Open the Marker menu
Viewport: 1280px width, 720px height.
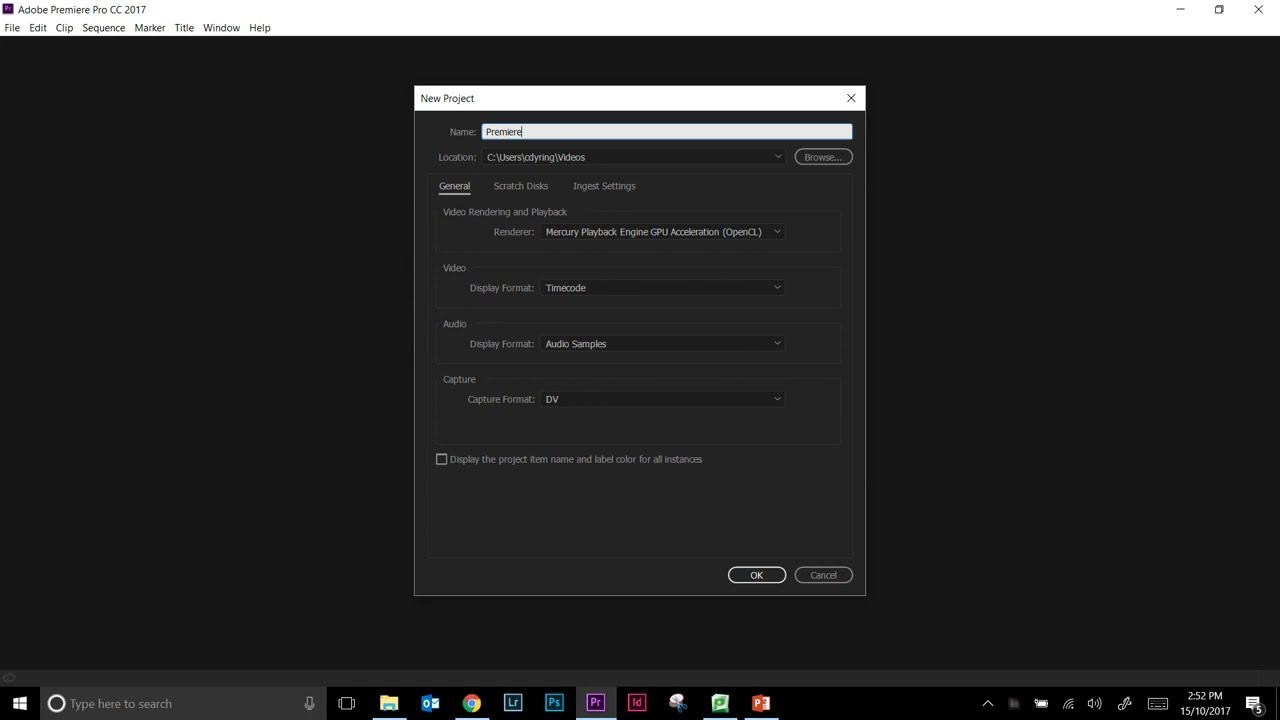pyautogui.click(x=150, y=28)
